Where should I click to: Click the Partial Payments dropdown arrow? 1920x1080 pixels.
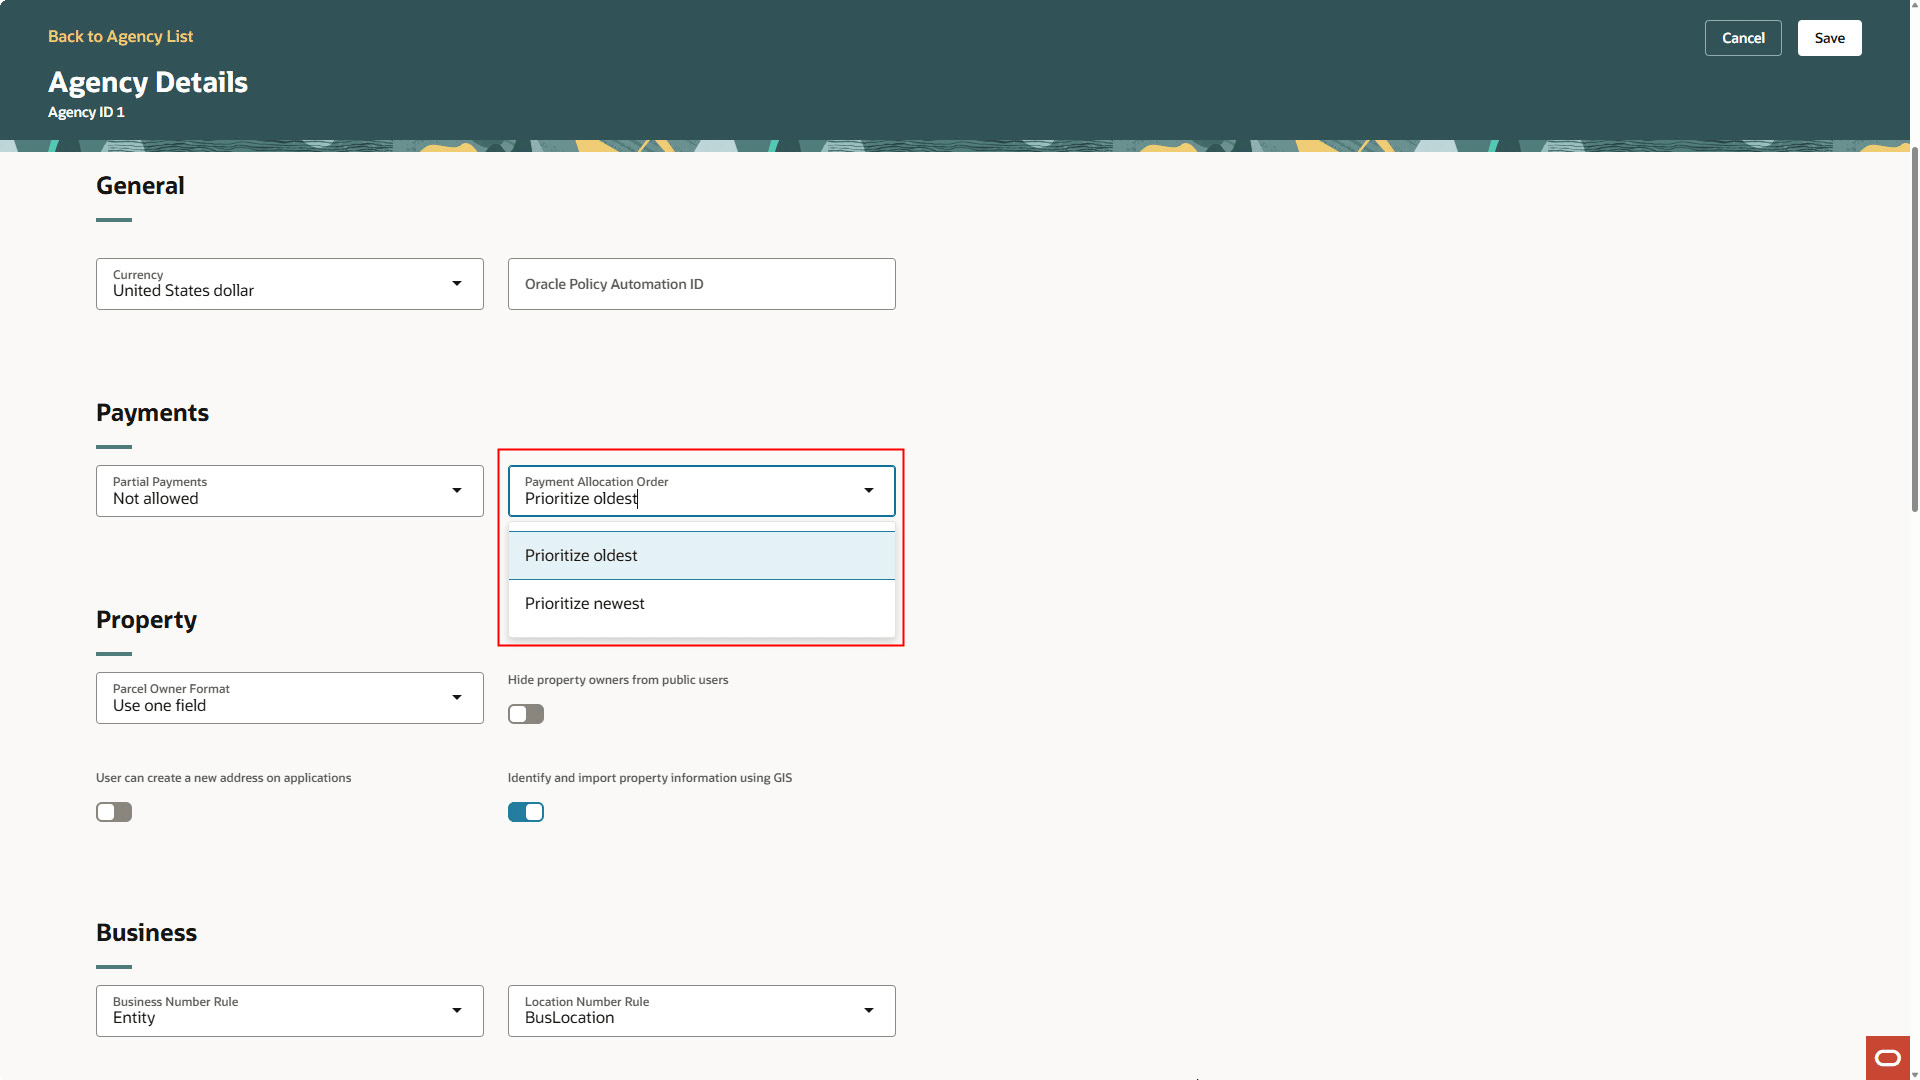pyautogui.click(x=457, y=490)
